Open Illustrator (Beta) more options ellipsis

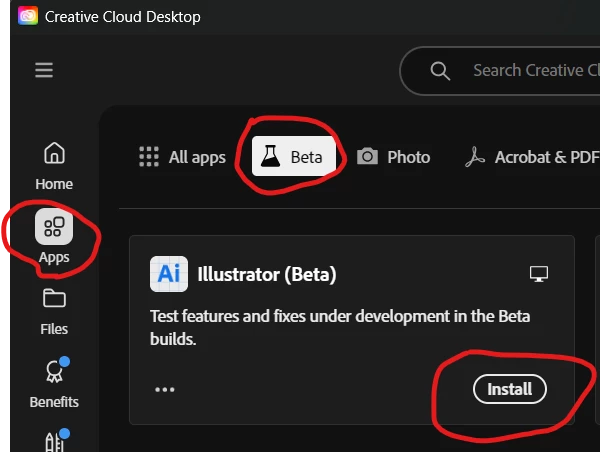click(x=165, y=390)
